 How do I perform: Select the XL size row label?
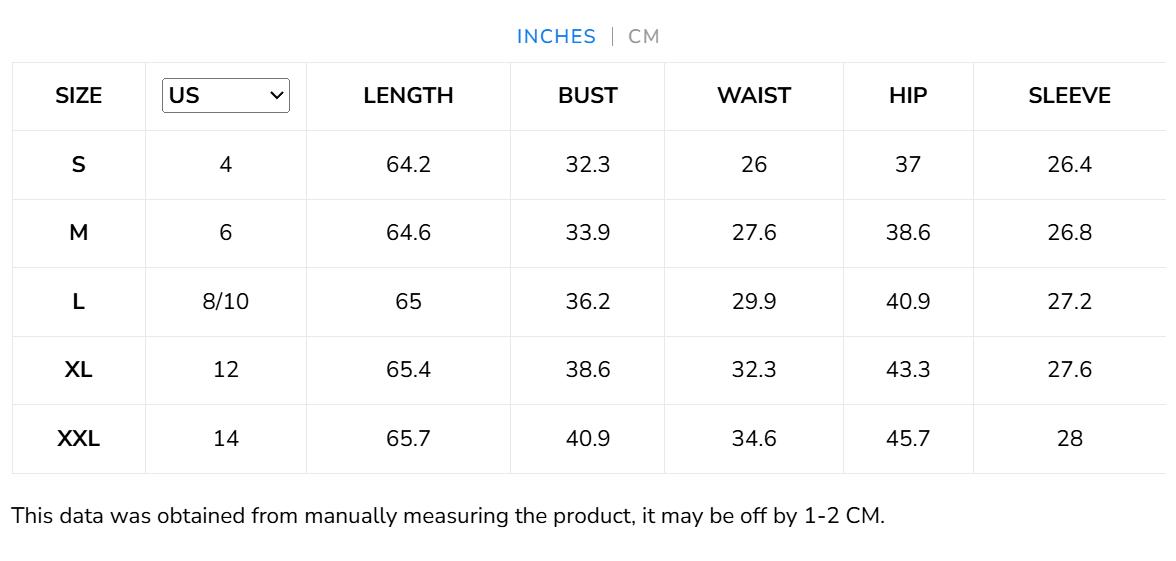coord(79,370)
